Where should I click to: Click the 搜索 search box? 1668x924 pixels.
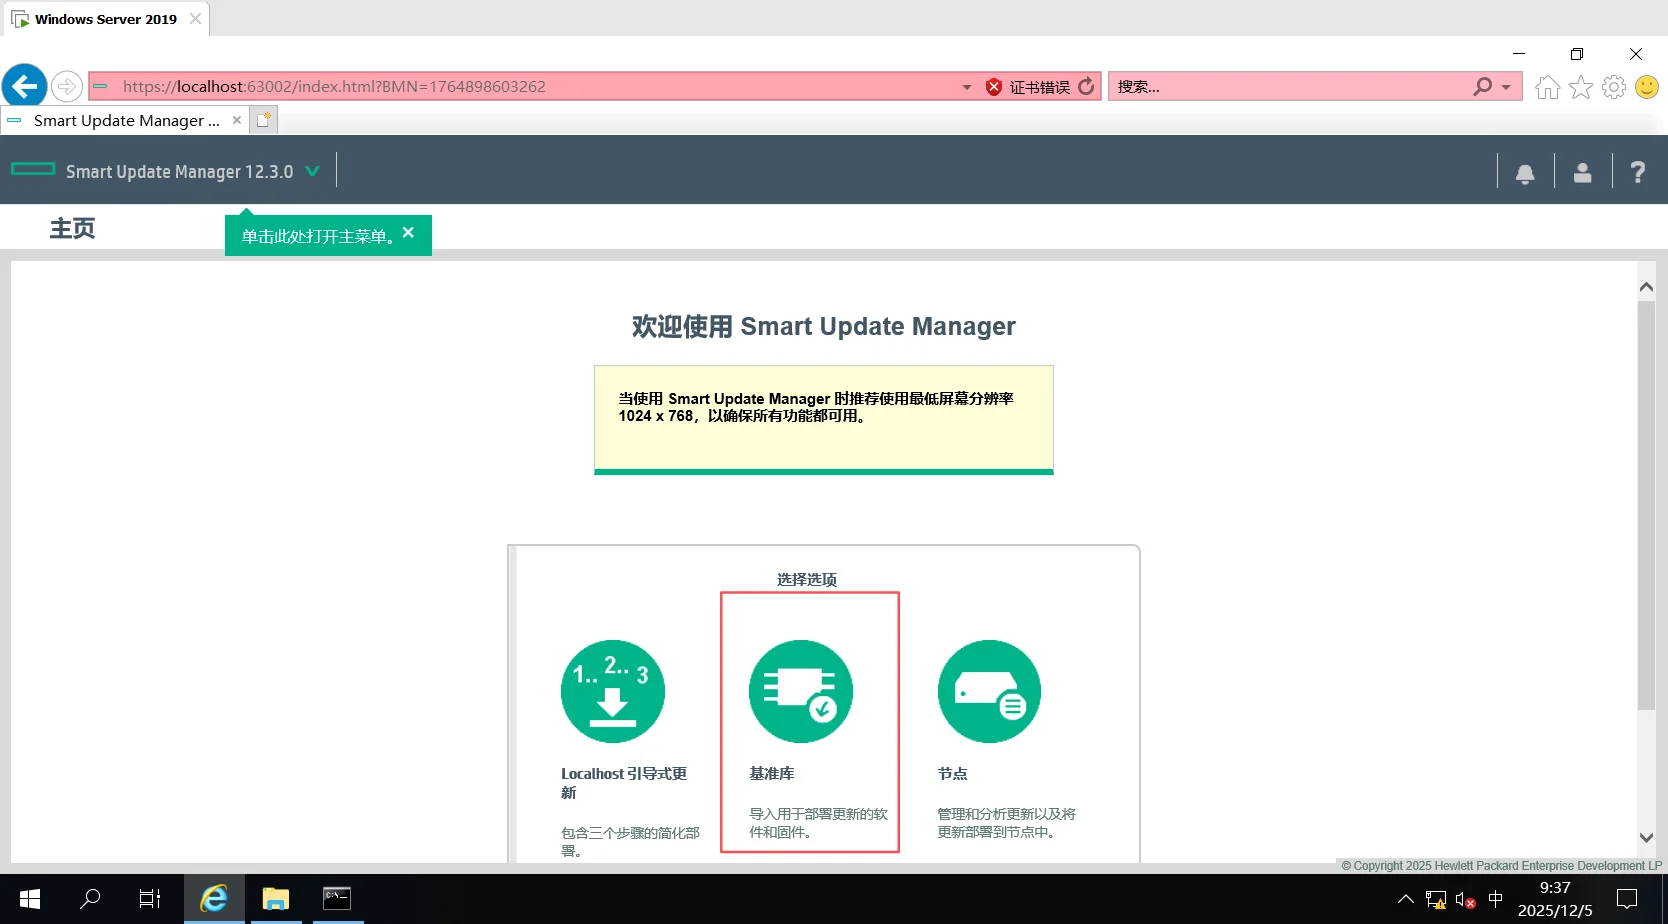point(1290,87)
